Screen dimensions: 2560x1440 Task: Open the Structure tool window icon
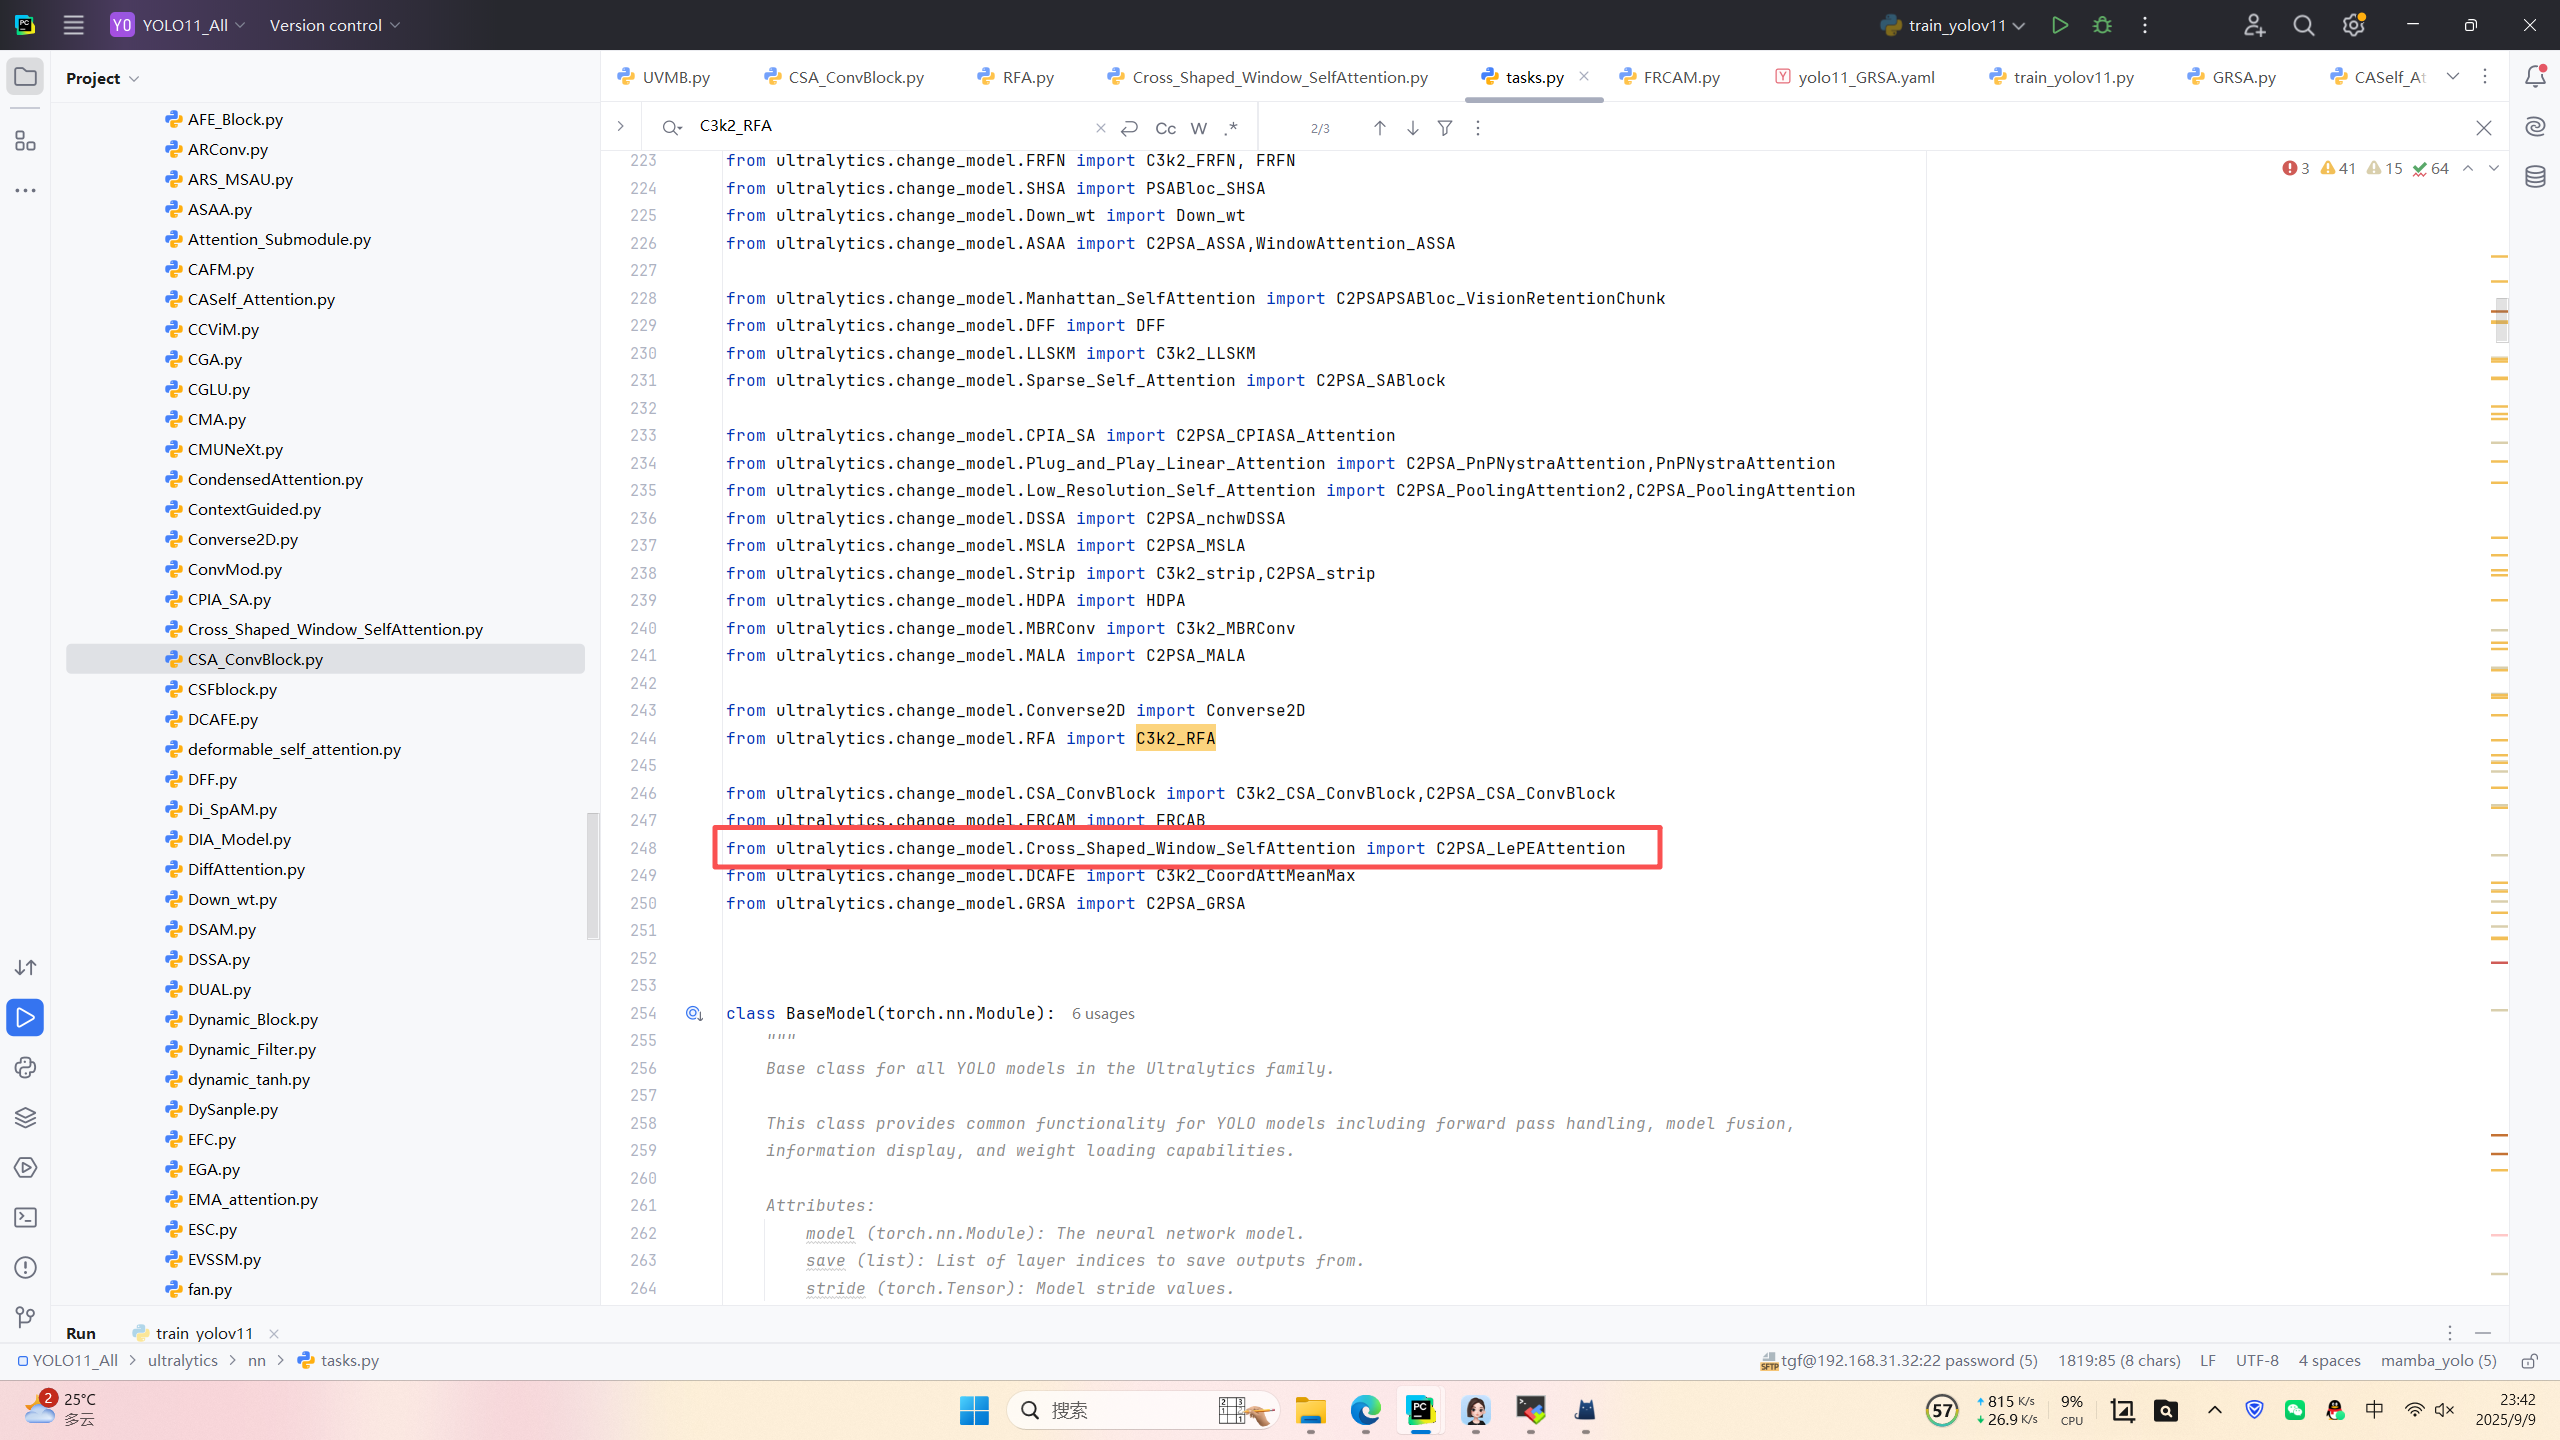coord(25,141)
